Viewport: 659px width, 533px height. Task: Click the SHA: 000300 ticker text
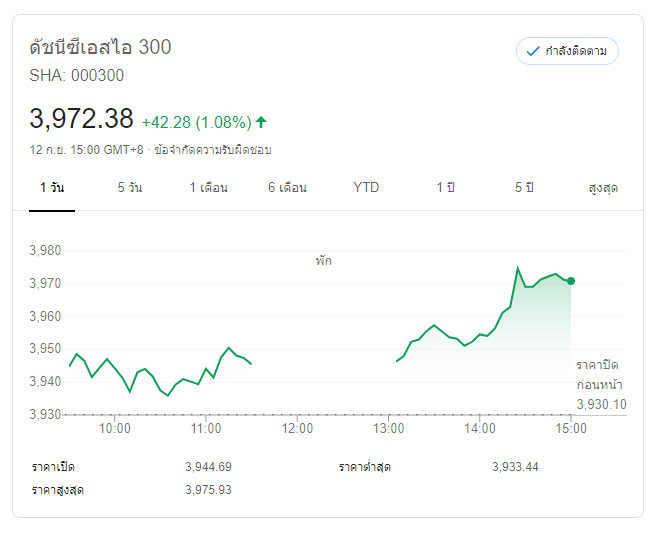[x=77, y=75]
